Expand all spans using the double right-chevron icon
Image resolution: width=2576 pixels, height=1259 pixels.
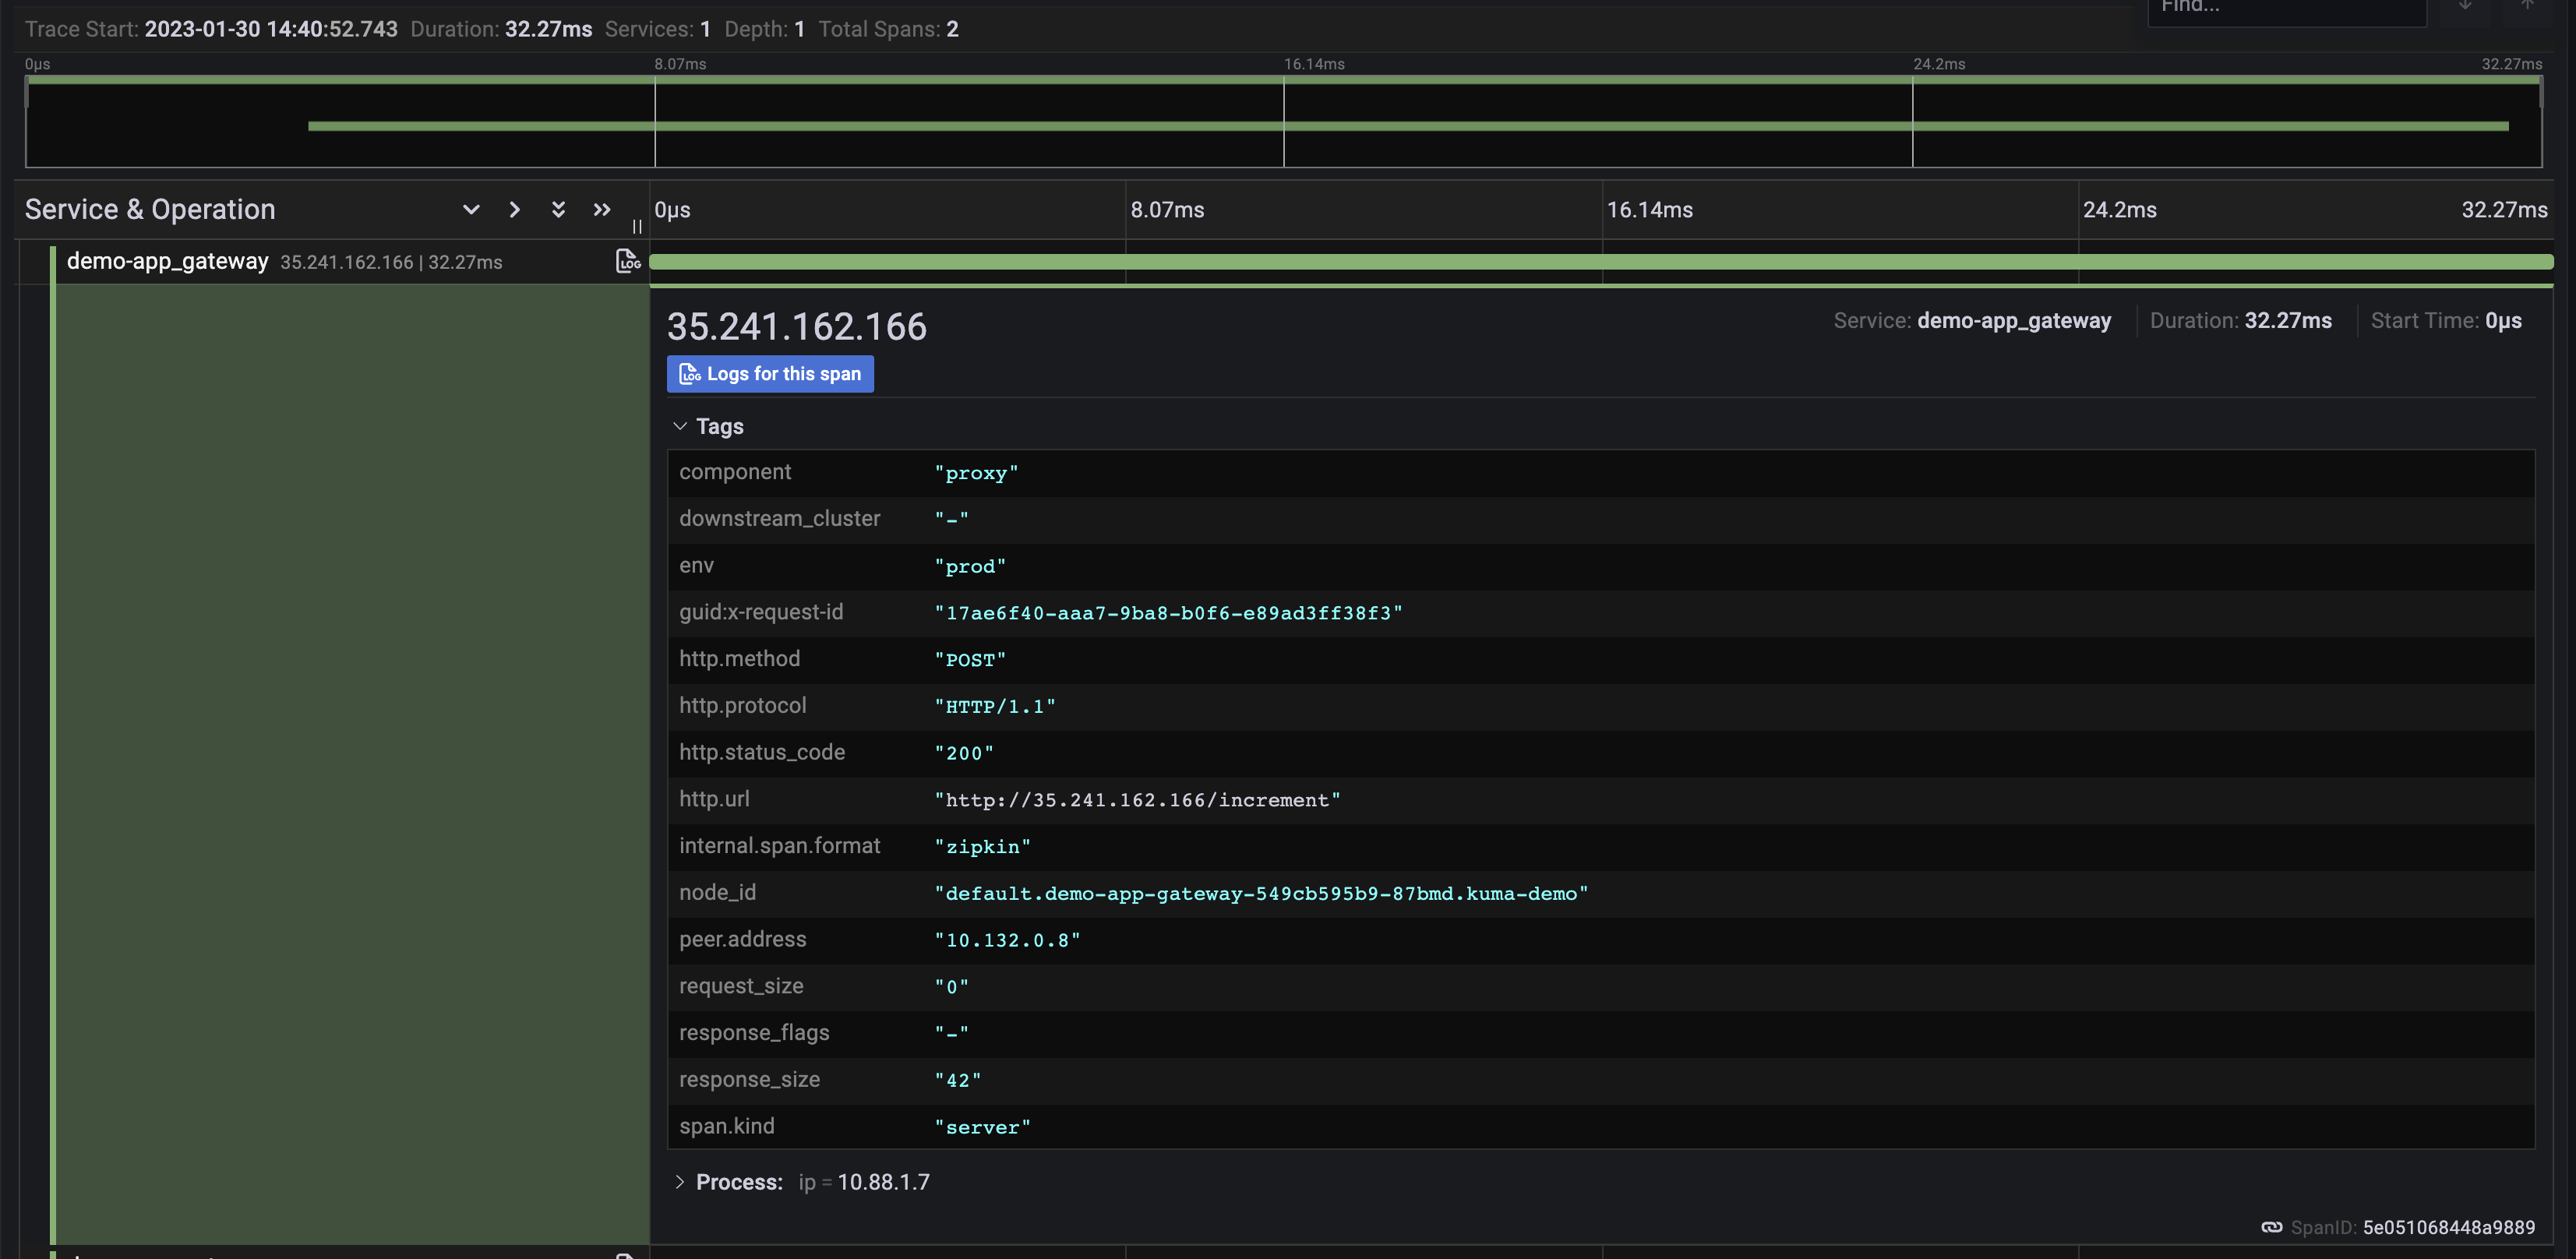(601, 210)
